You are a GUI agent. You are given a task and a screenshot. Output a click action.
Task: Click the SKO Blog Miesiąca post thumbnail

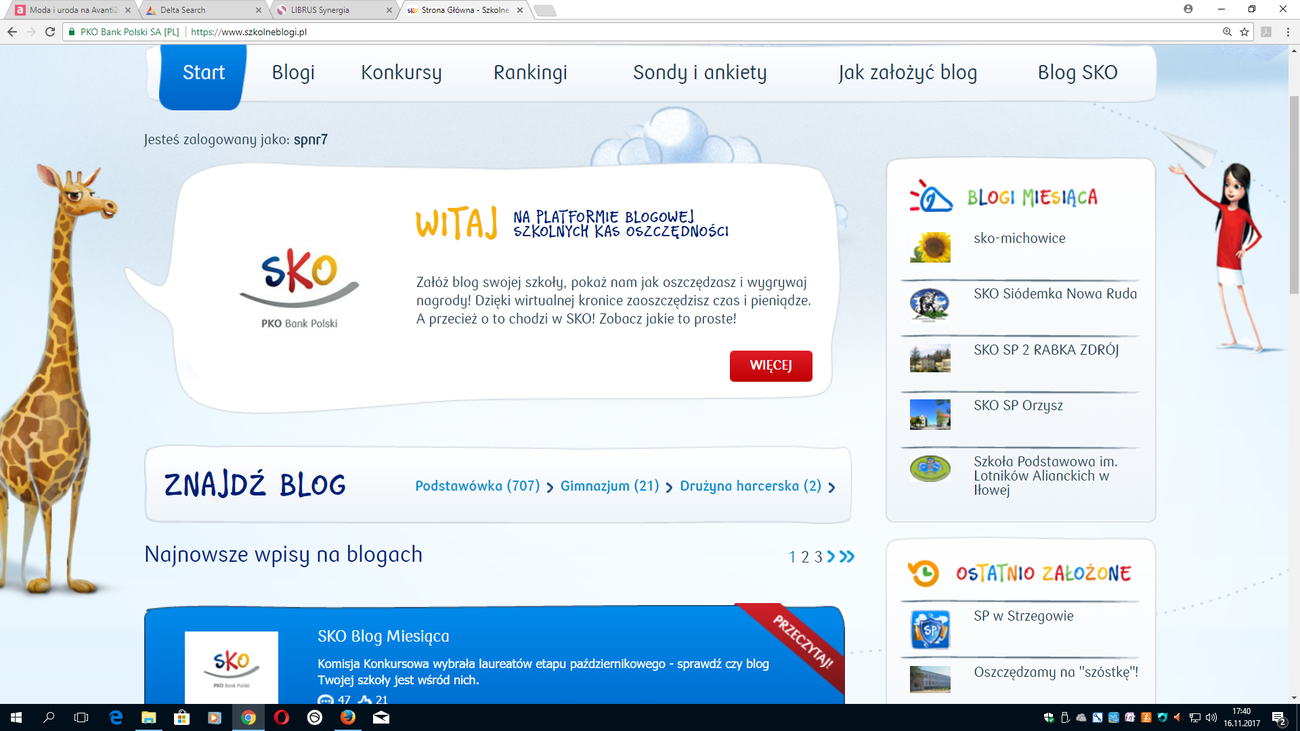coord(231,667)
